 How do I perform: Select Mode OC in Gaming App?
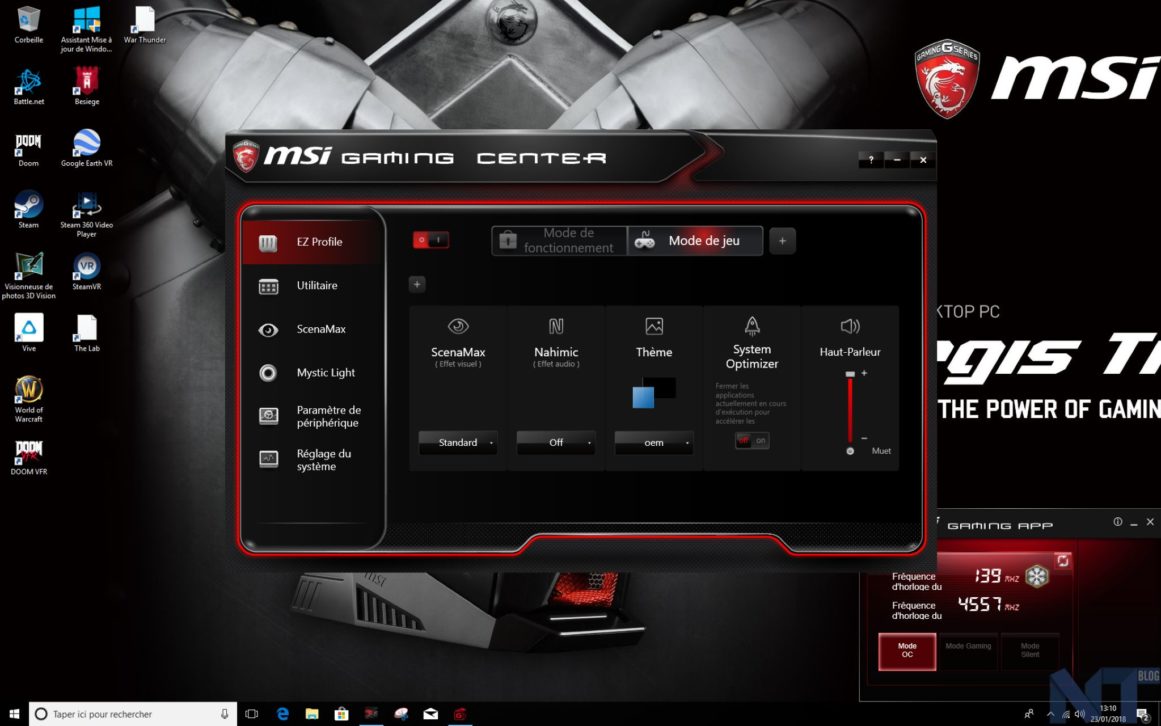907,651
